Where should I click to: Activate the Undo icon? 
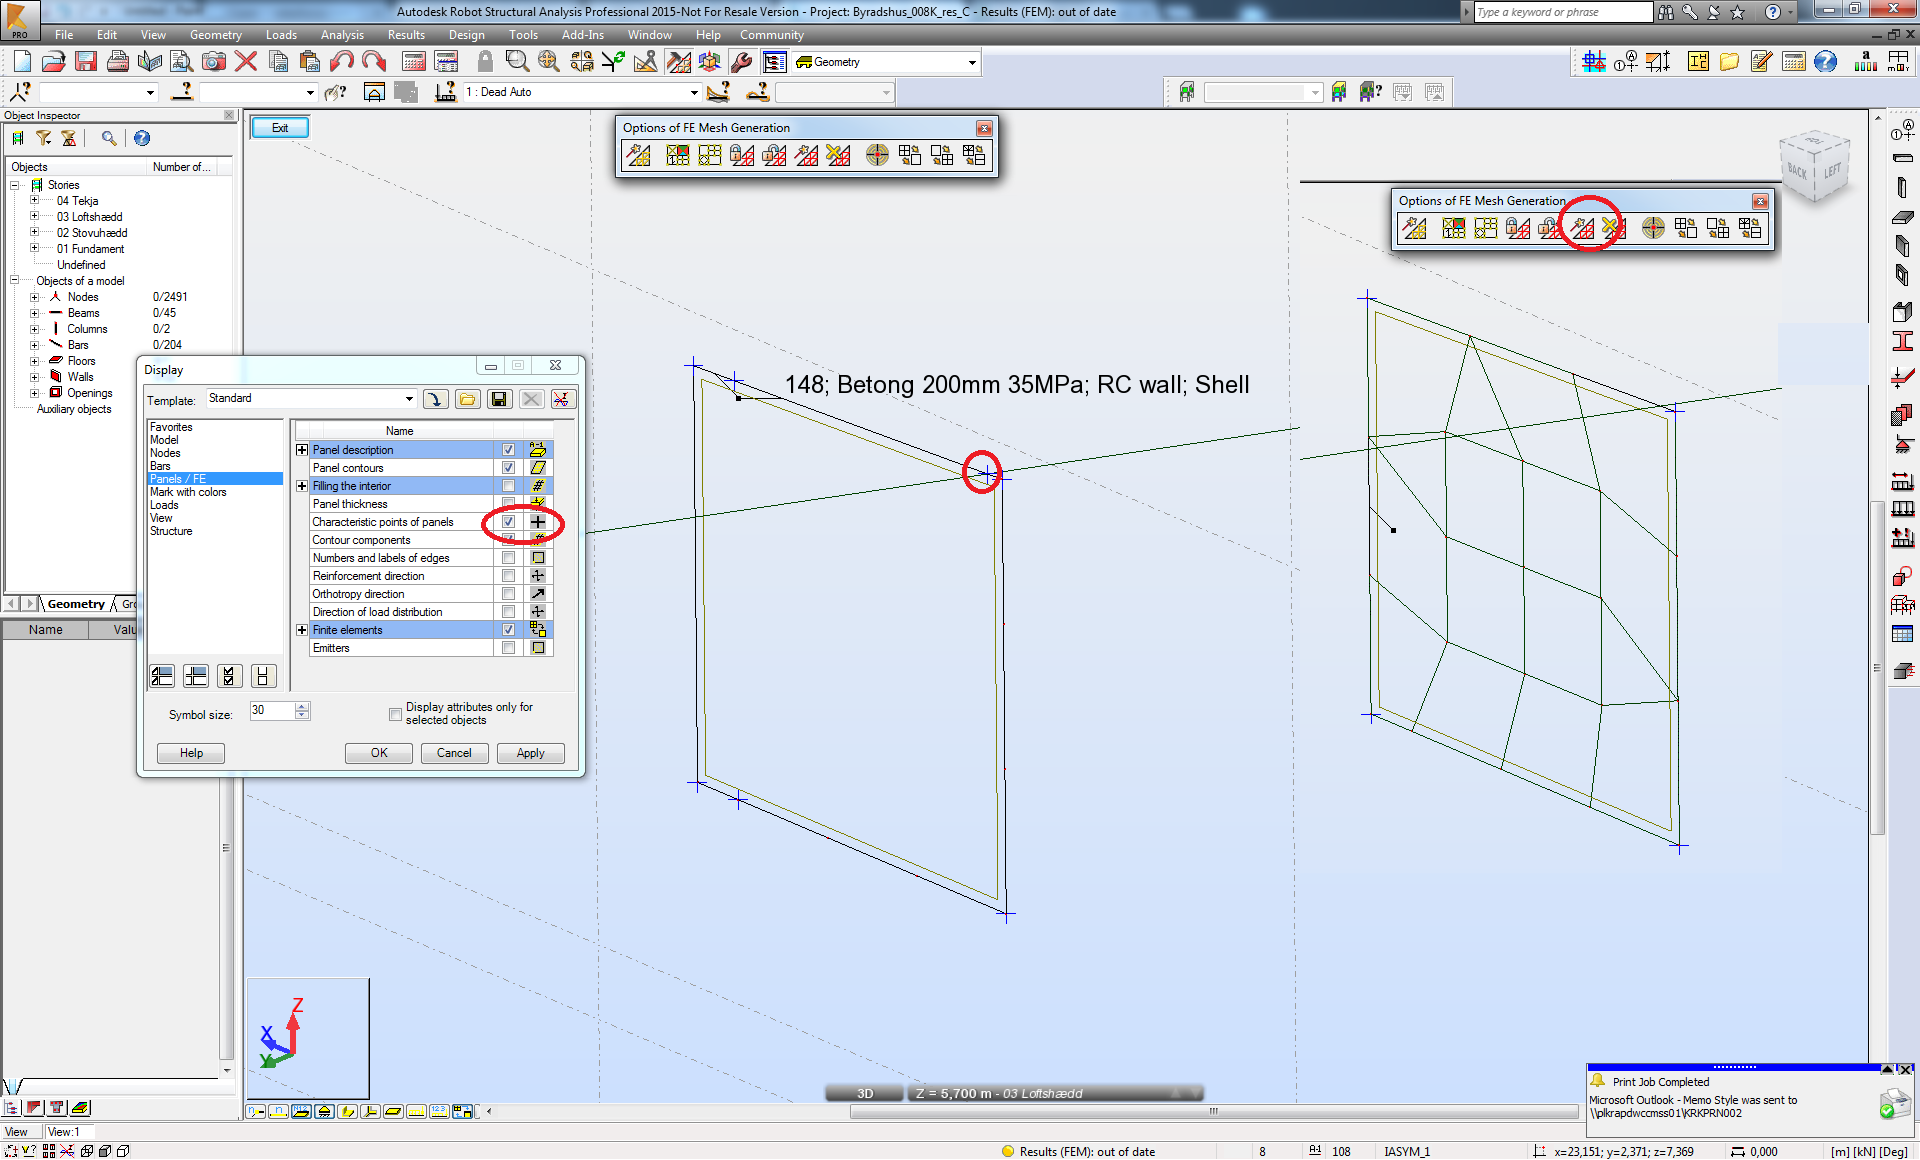click(341, 61)
